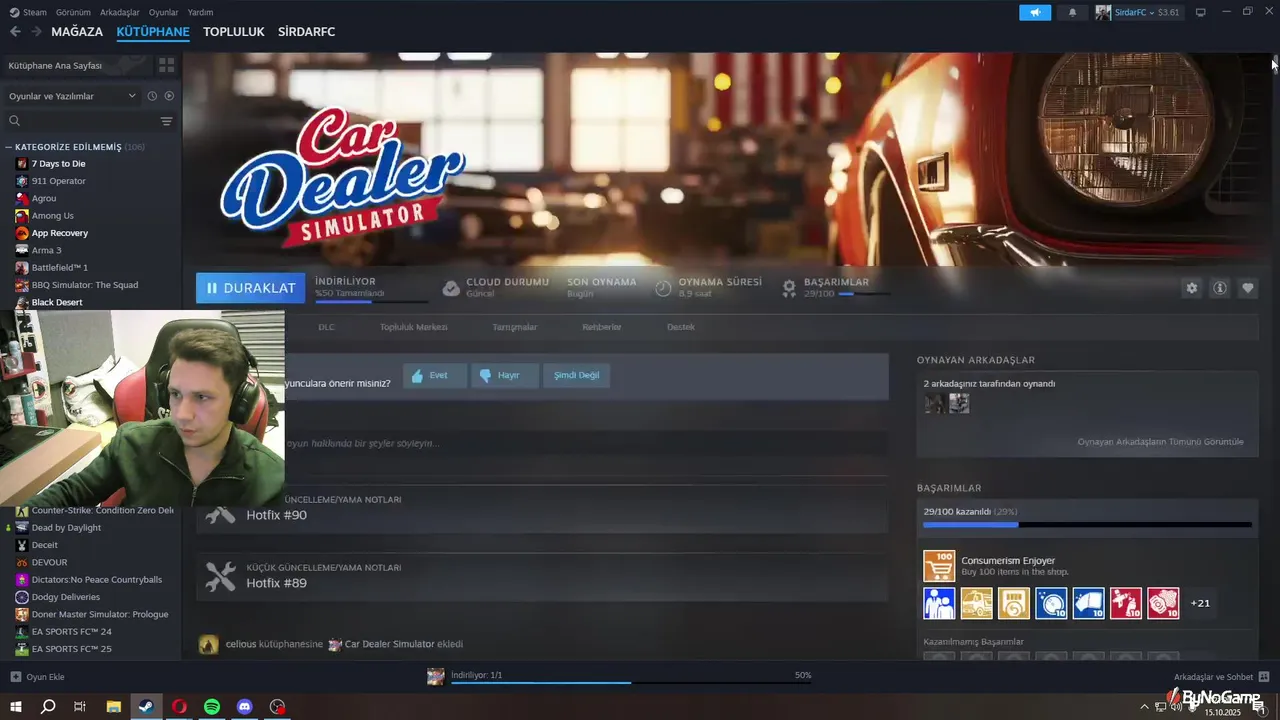Click the thumbs-up Evet recommend button

click(x=435, y=375)
